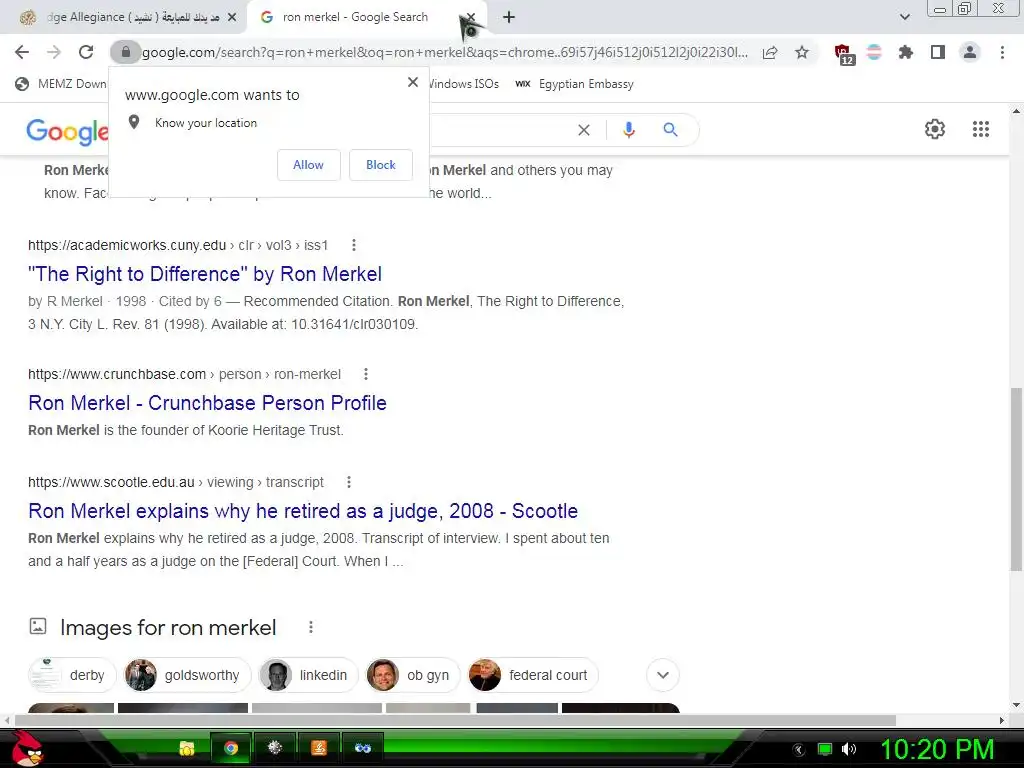Open the Chrome three-dot menu

click(x=1002, y=52)
